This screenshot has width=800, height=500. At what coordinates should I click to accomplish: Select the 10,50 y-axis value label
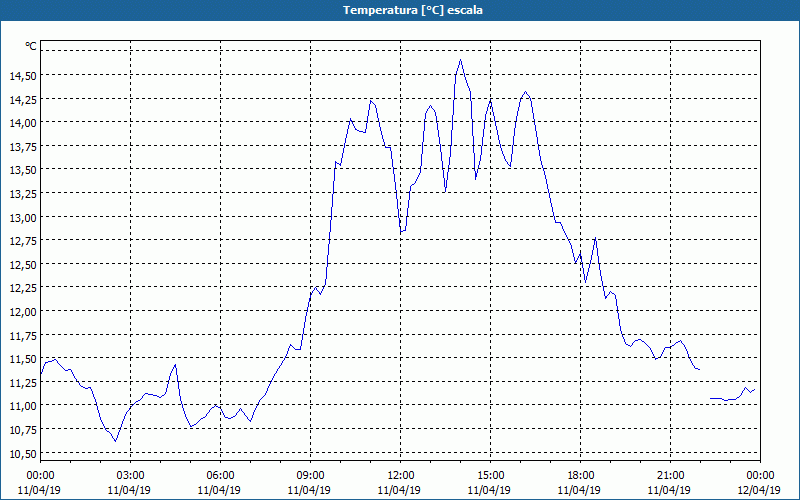coord(22,454)
